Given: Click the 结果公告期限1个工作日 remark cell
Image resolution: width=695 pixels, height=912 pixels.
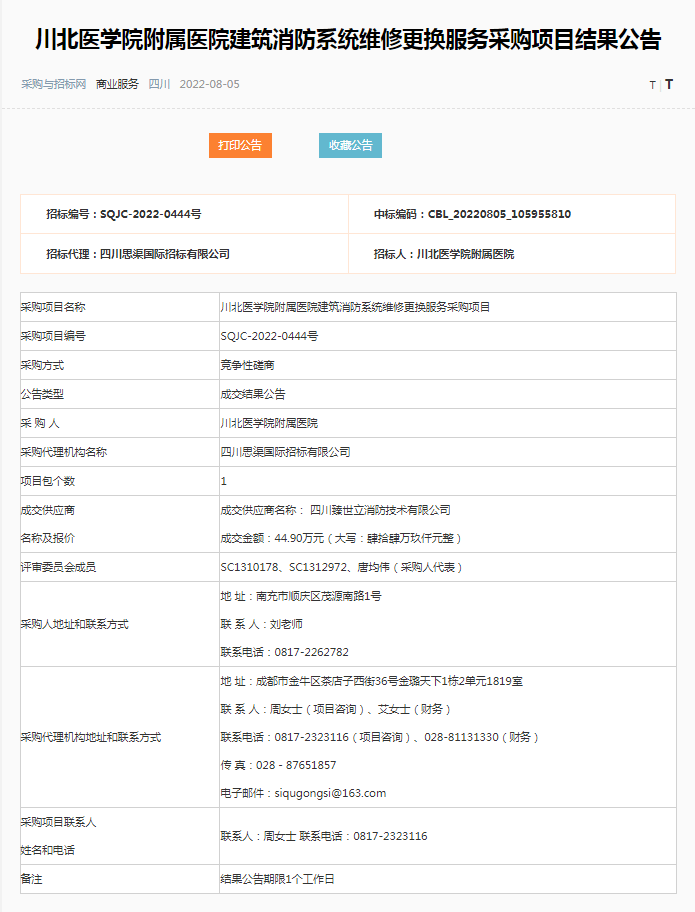Looking at the screenshot, I should (x=277, y=878).
